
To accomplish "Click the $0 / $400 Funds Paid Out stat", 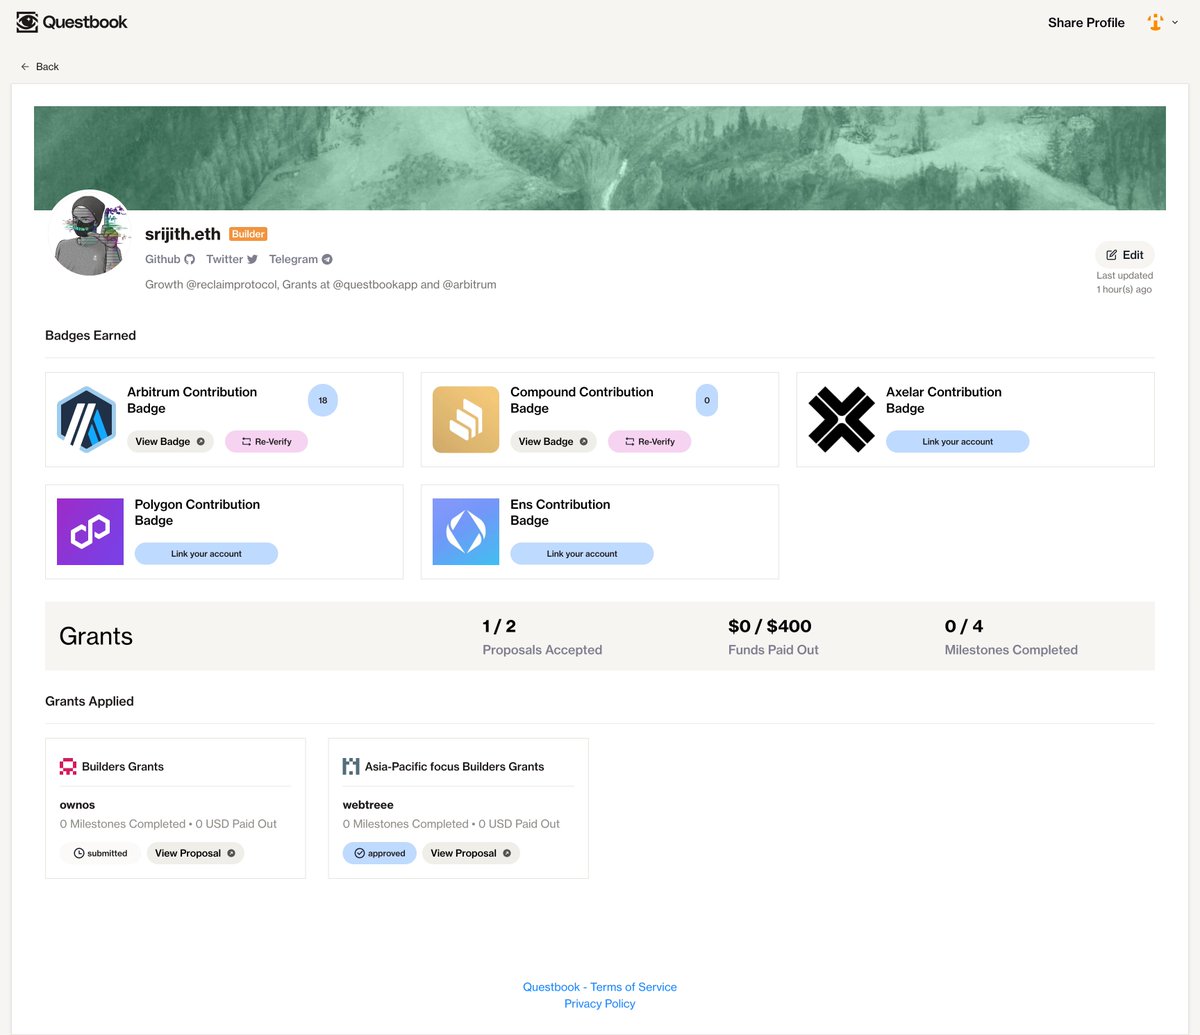I will 773,637.
